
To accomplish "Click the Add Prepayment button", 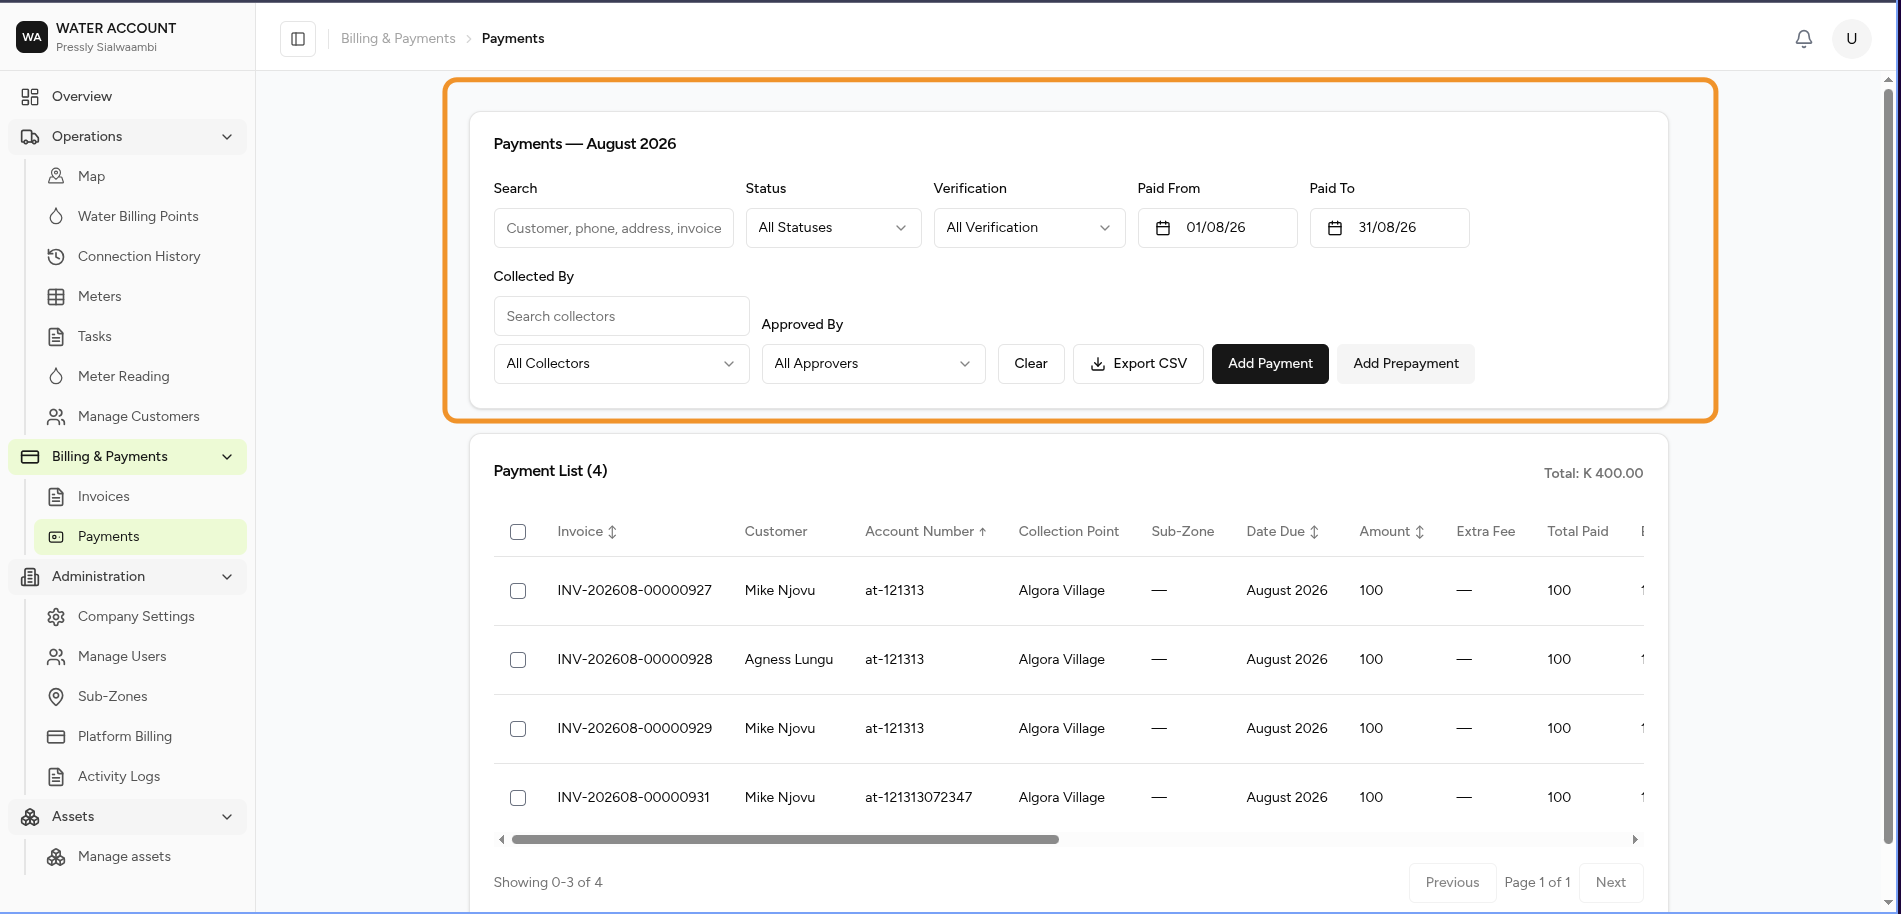I will click(x=1406, y=364).
